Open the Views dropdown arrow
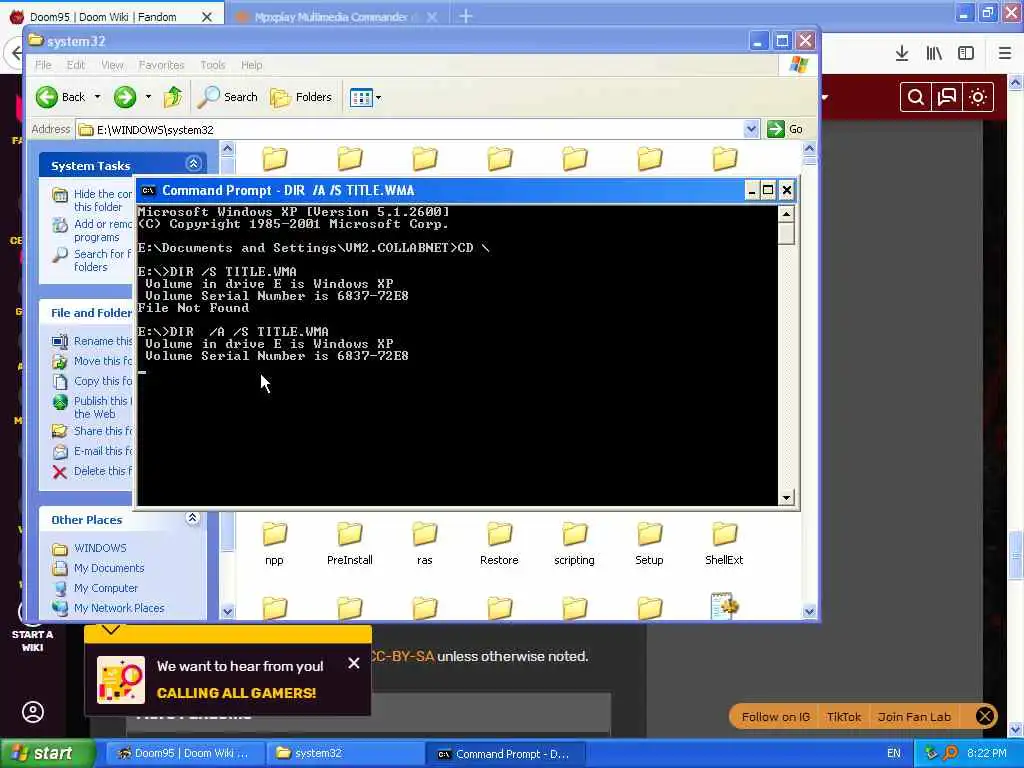This screenshot has width=1024, height=768. (378, 98)
